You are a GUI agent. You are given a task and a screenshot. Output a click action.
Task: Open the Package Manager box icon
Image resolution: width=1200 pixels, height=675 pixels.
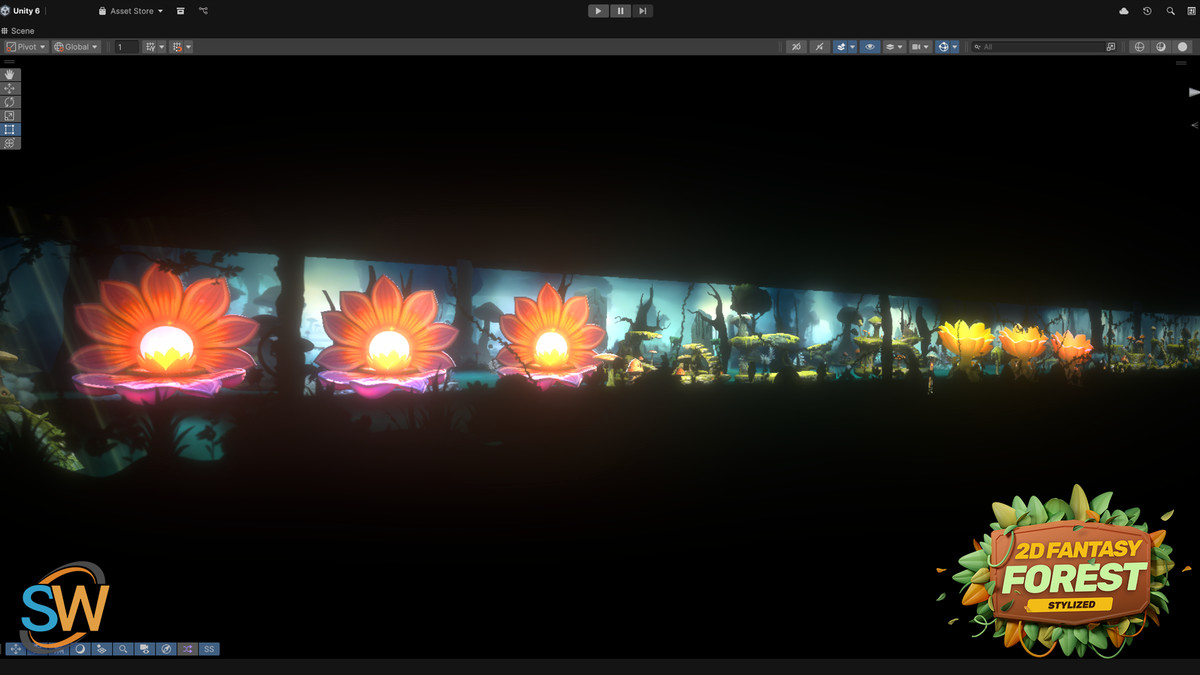[180, 11]
